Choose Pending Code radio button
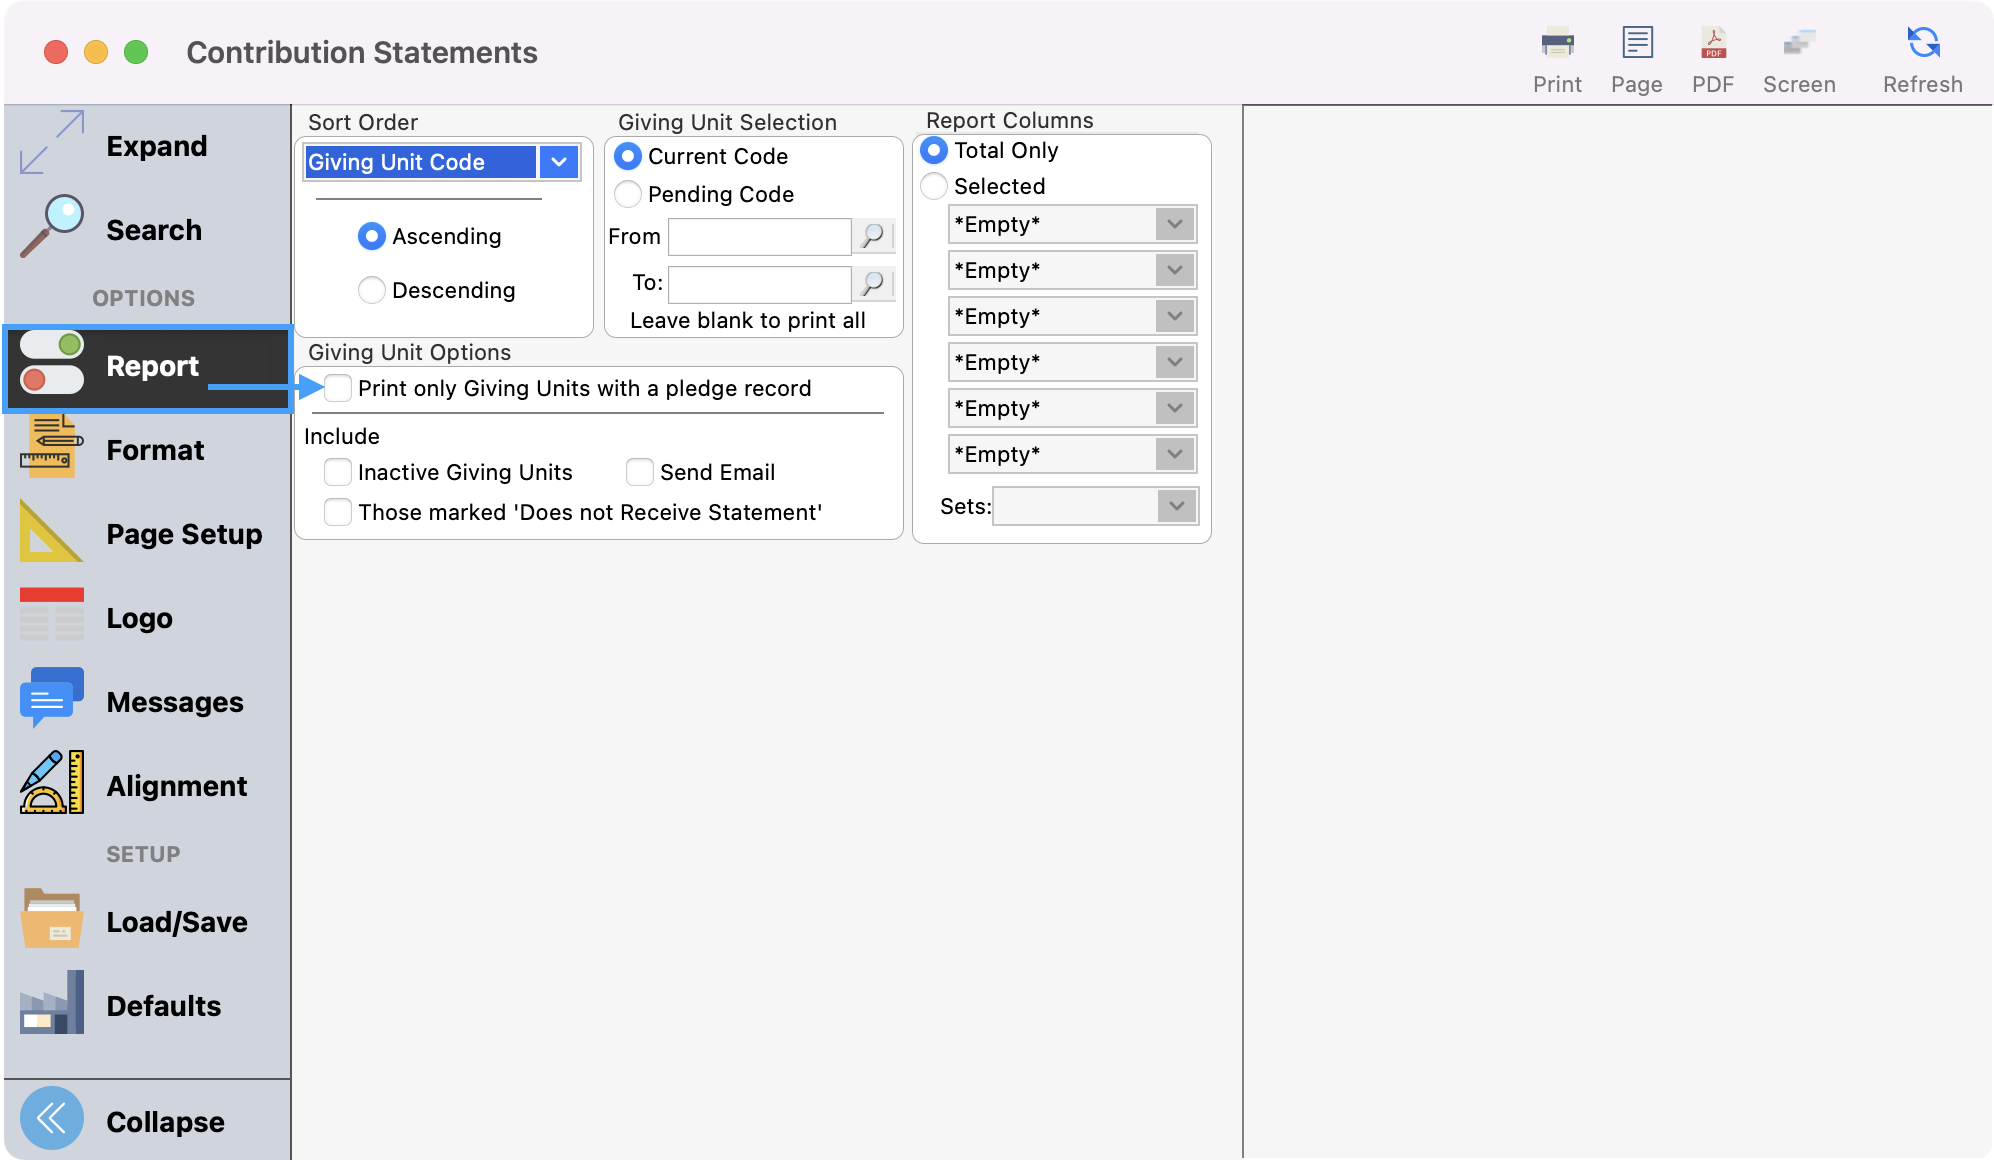 click(628, 194)
